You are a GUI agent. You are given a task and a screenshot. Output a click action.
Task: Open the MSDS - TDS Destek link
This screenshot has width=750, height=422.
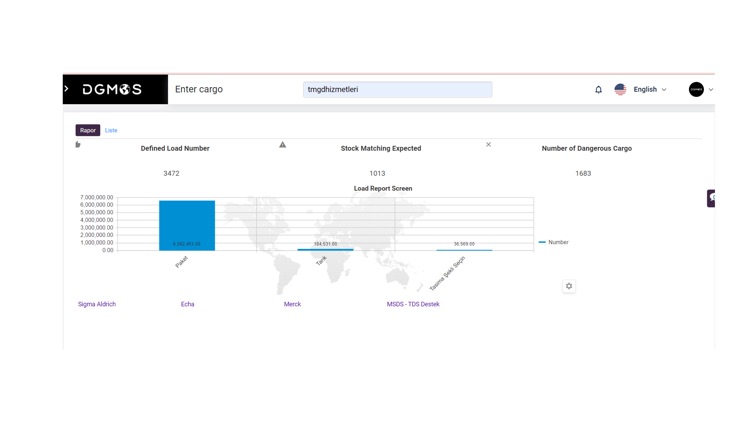pyautogui.click(x=413, y=304)
